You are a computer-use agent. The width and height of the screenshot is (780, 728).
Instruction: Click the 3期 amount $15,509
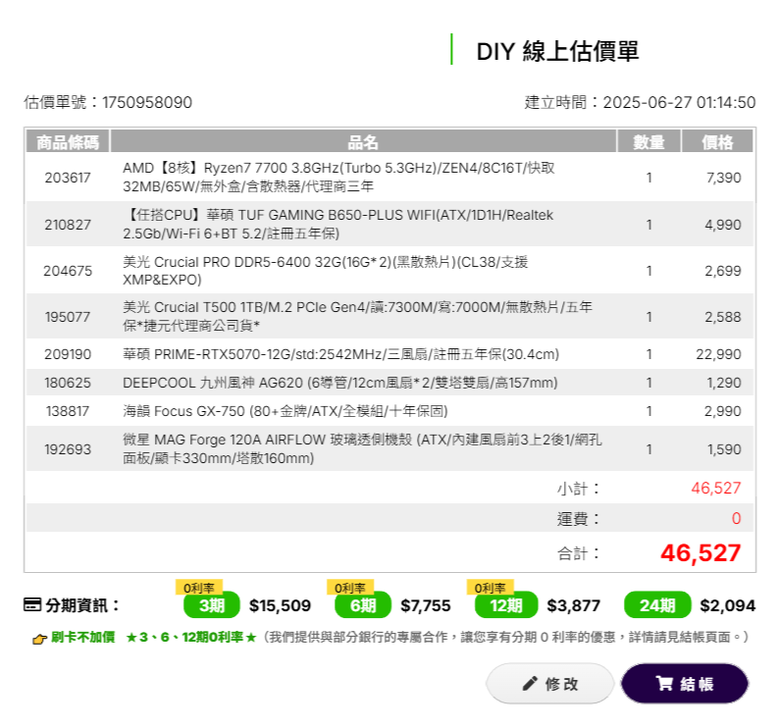280,606
